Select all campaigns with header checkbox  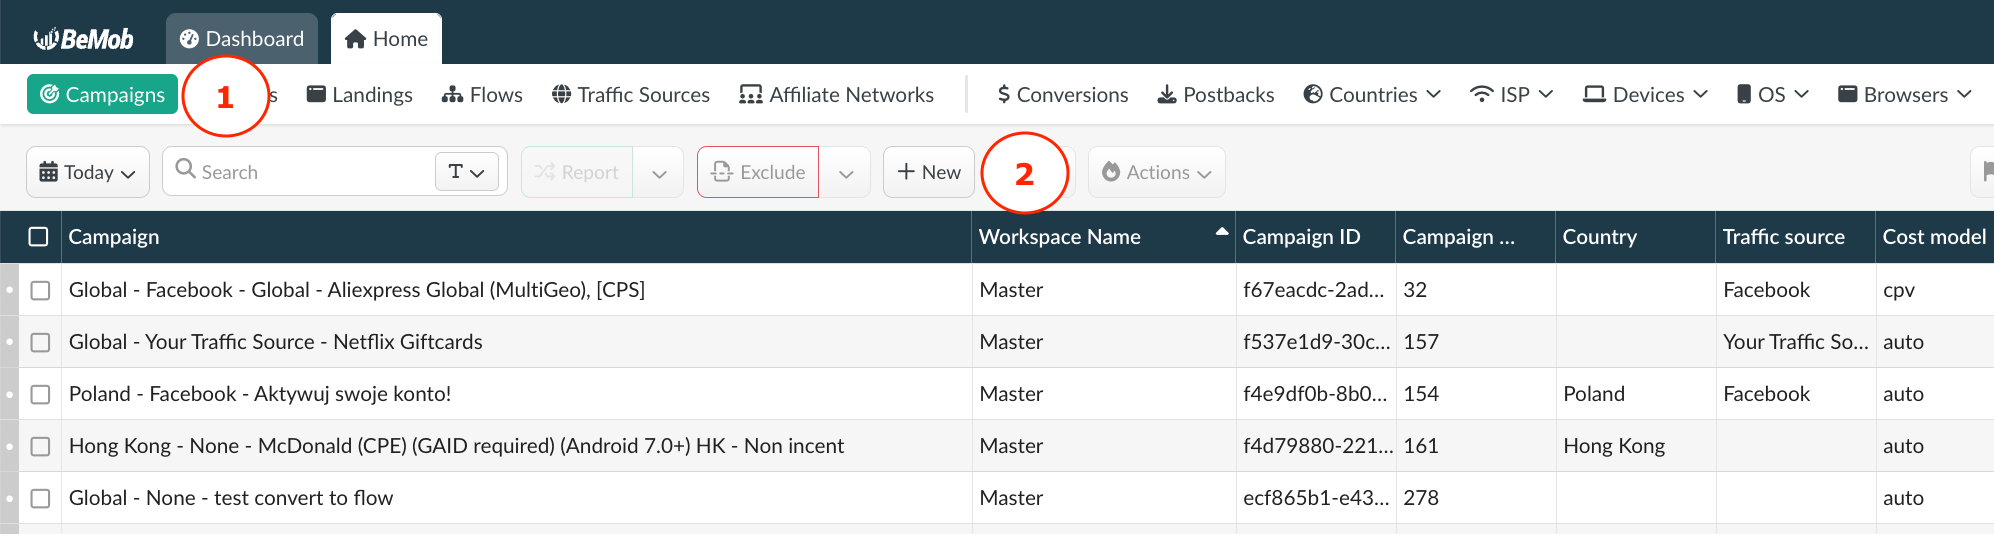pos(39,237)
